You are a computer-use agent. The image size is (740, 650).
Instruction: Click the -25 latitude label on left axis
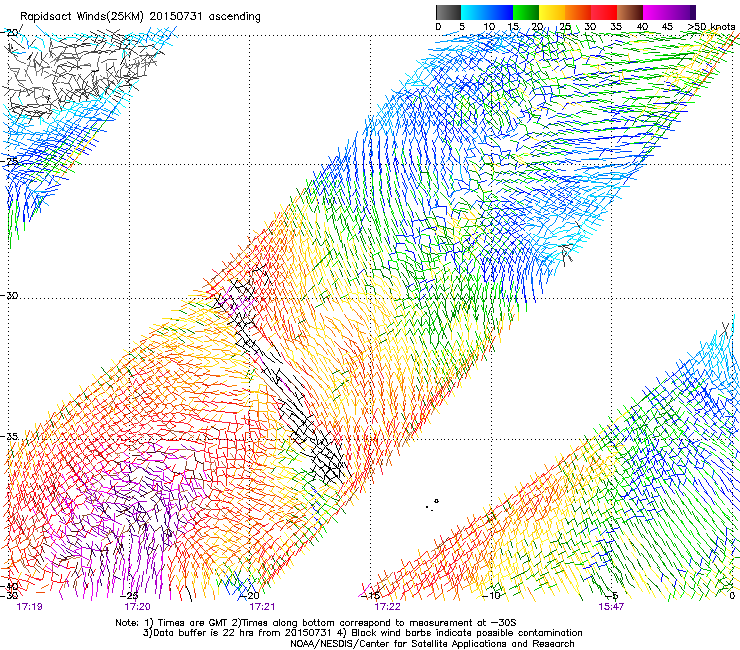click(11, 161)
